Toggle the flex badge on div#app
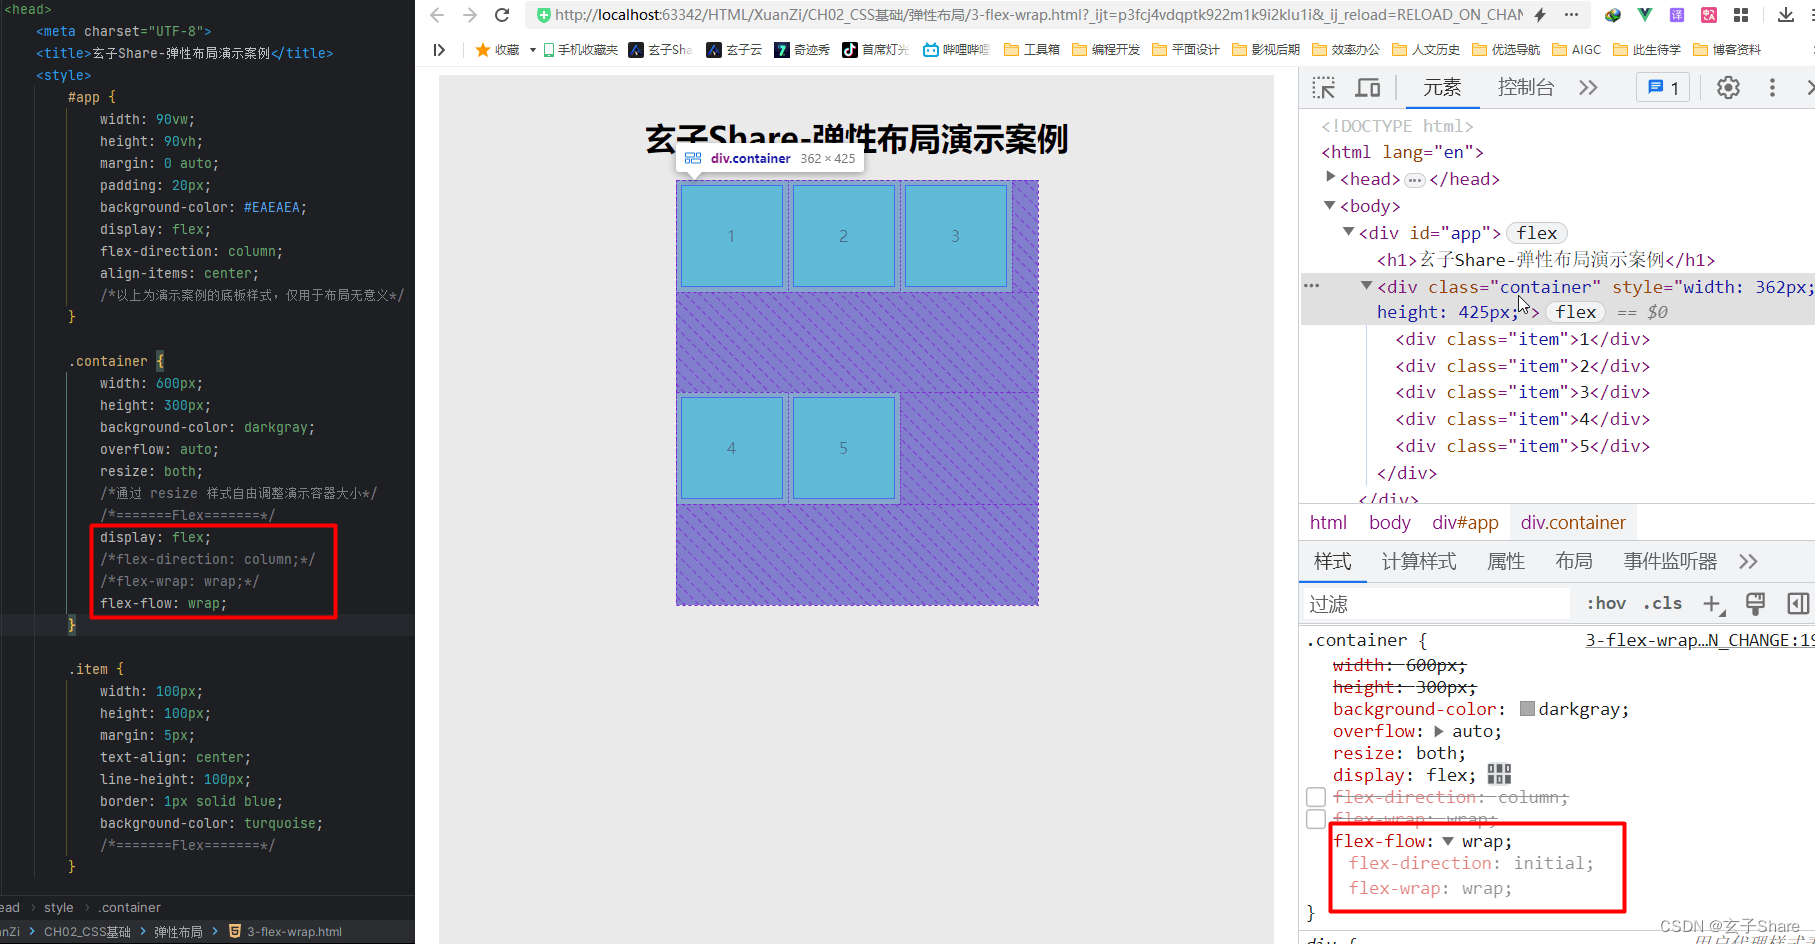The image size is (1815, 944). click(1537, 233)
